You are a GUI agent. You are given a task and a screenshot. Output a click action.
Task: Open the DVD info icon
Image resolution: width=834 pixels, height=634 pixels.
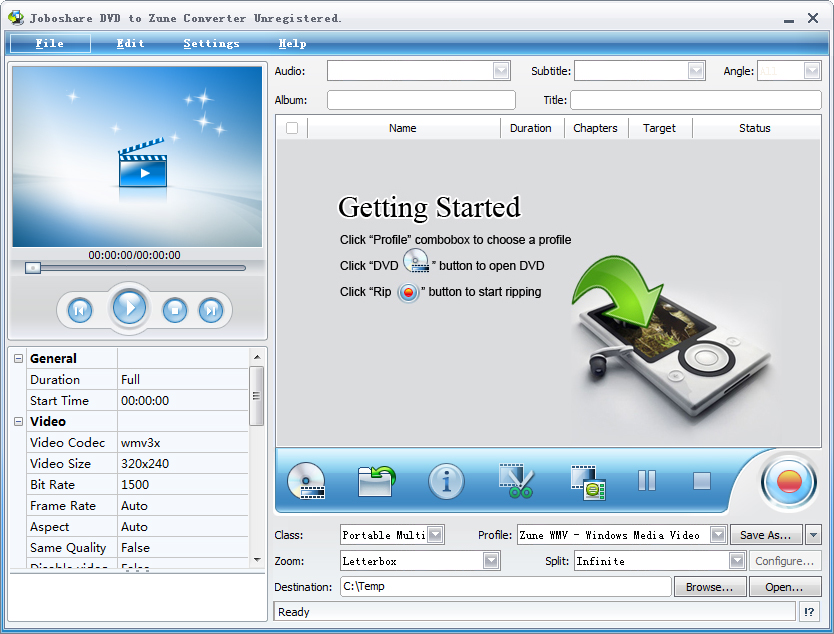click(x=446, y=482)
